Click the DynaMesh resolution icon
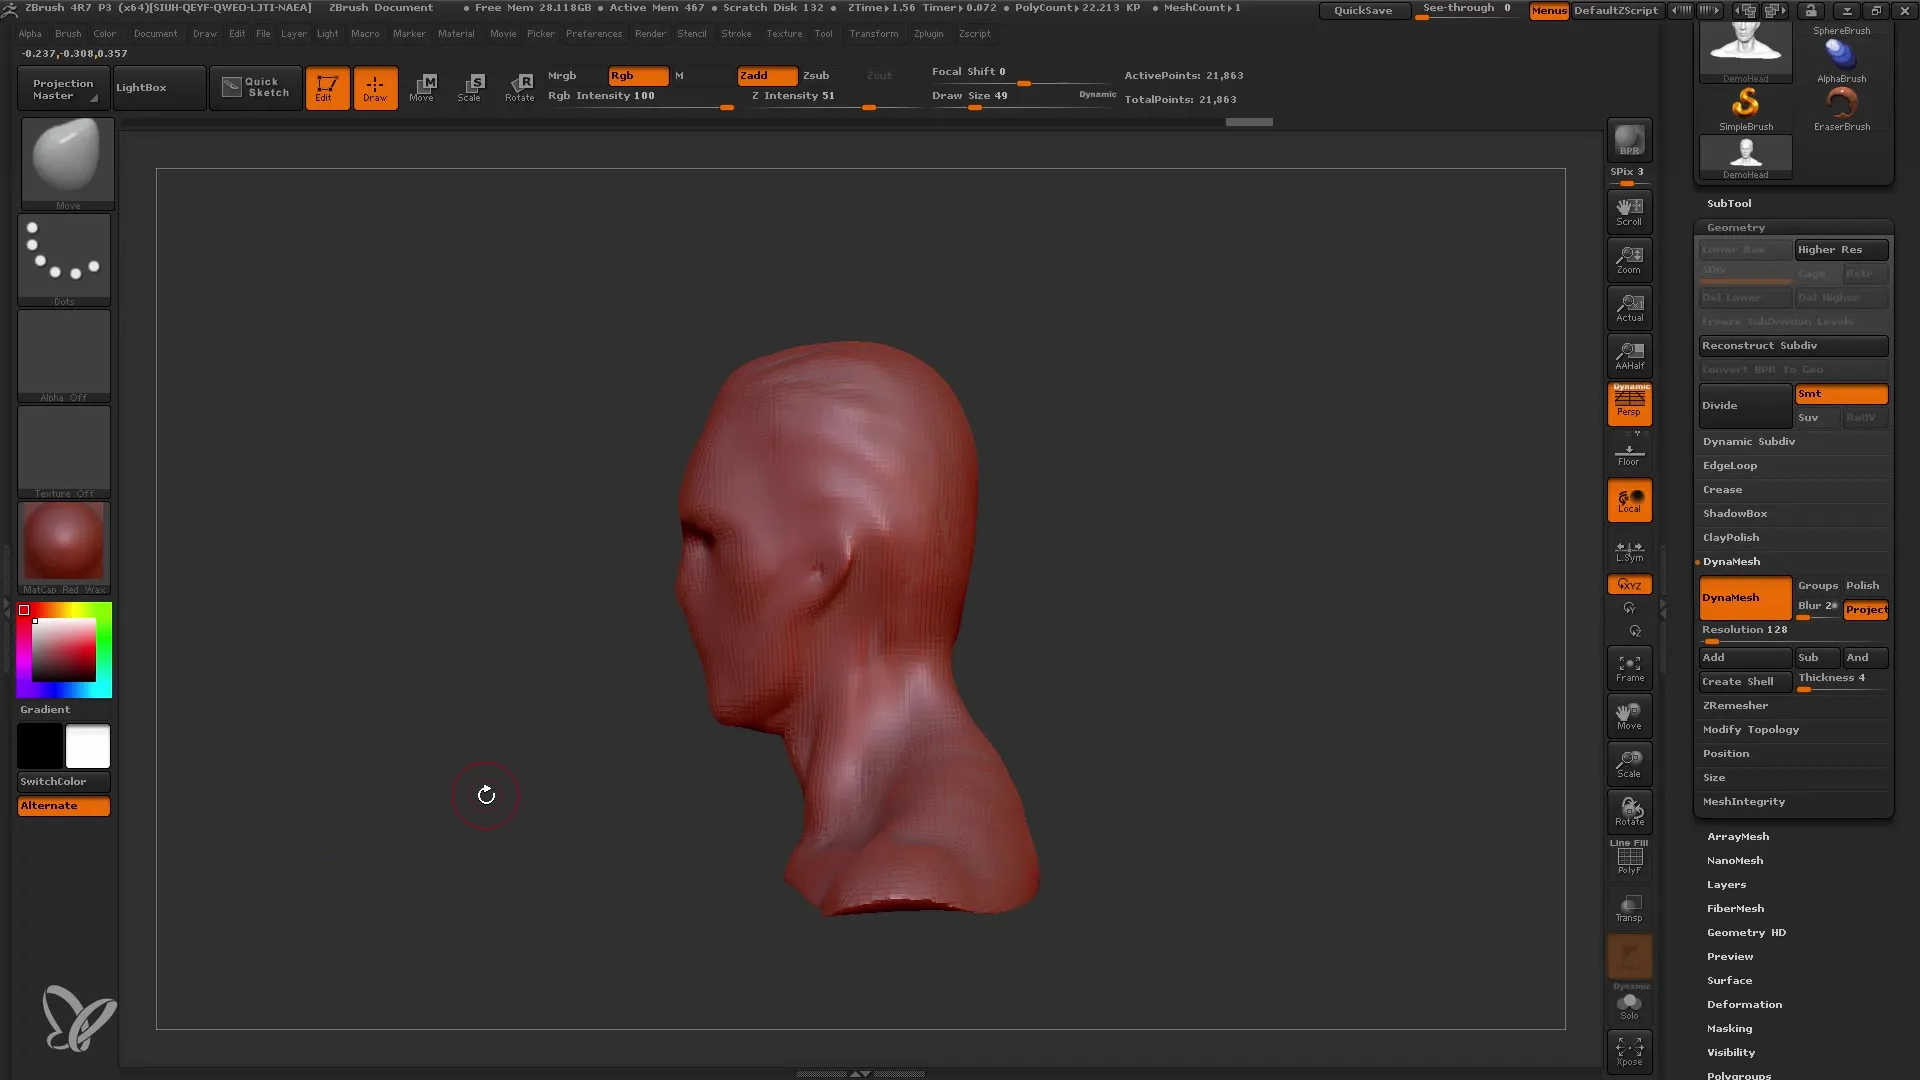This screenshot has width=1920, height=1080. click(1745, 629)
